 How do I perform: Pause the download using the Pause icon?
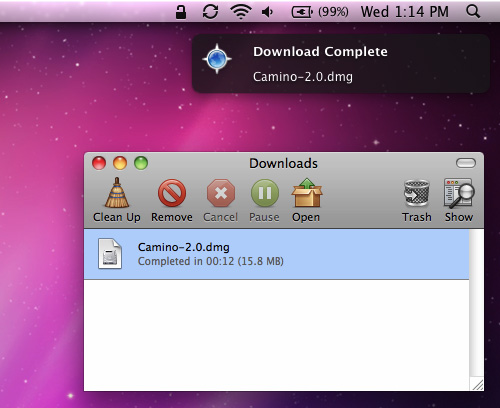265,193
